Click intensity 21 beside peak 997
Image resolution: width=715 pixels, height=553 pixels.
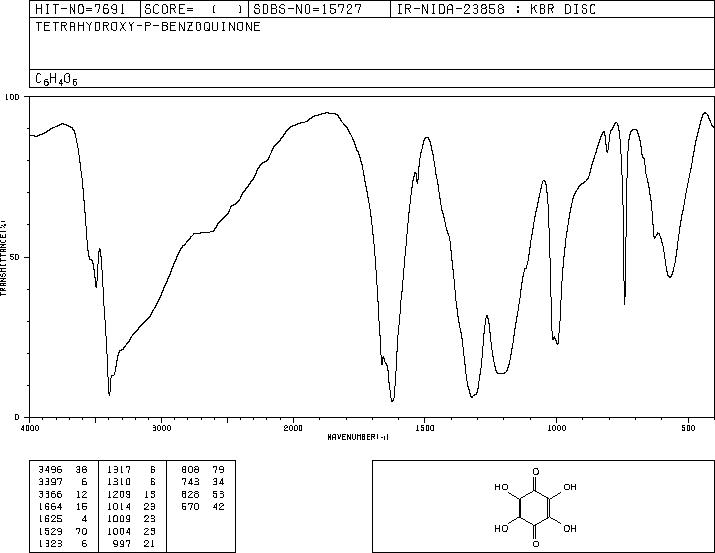coord(150,543)
